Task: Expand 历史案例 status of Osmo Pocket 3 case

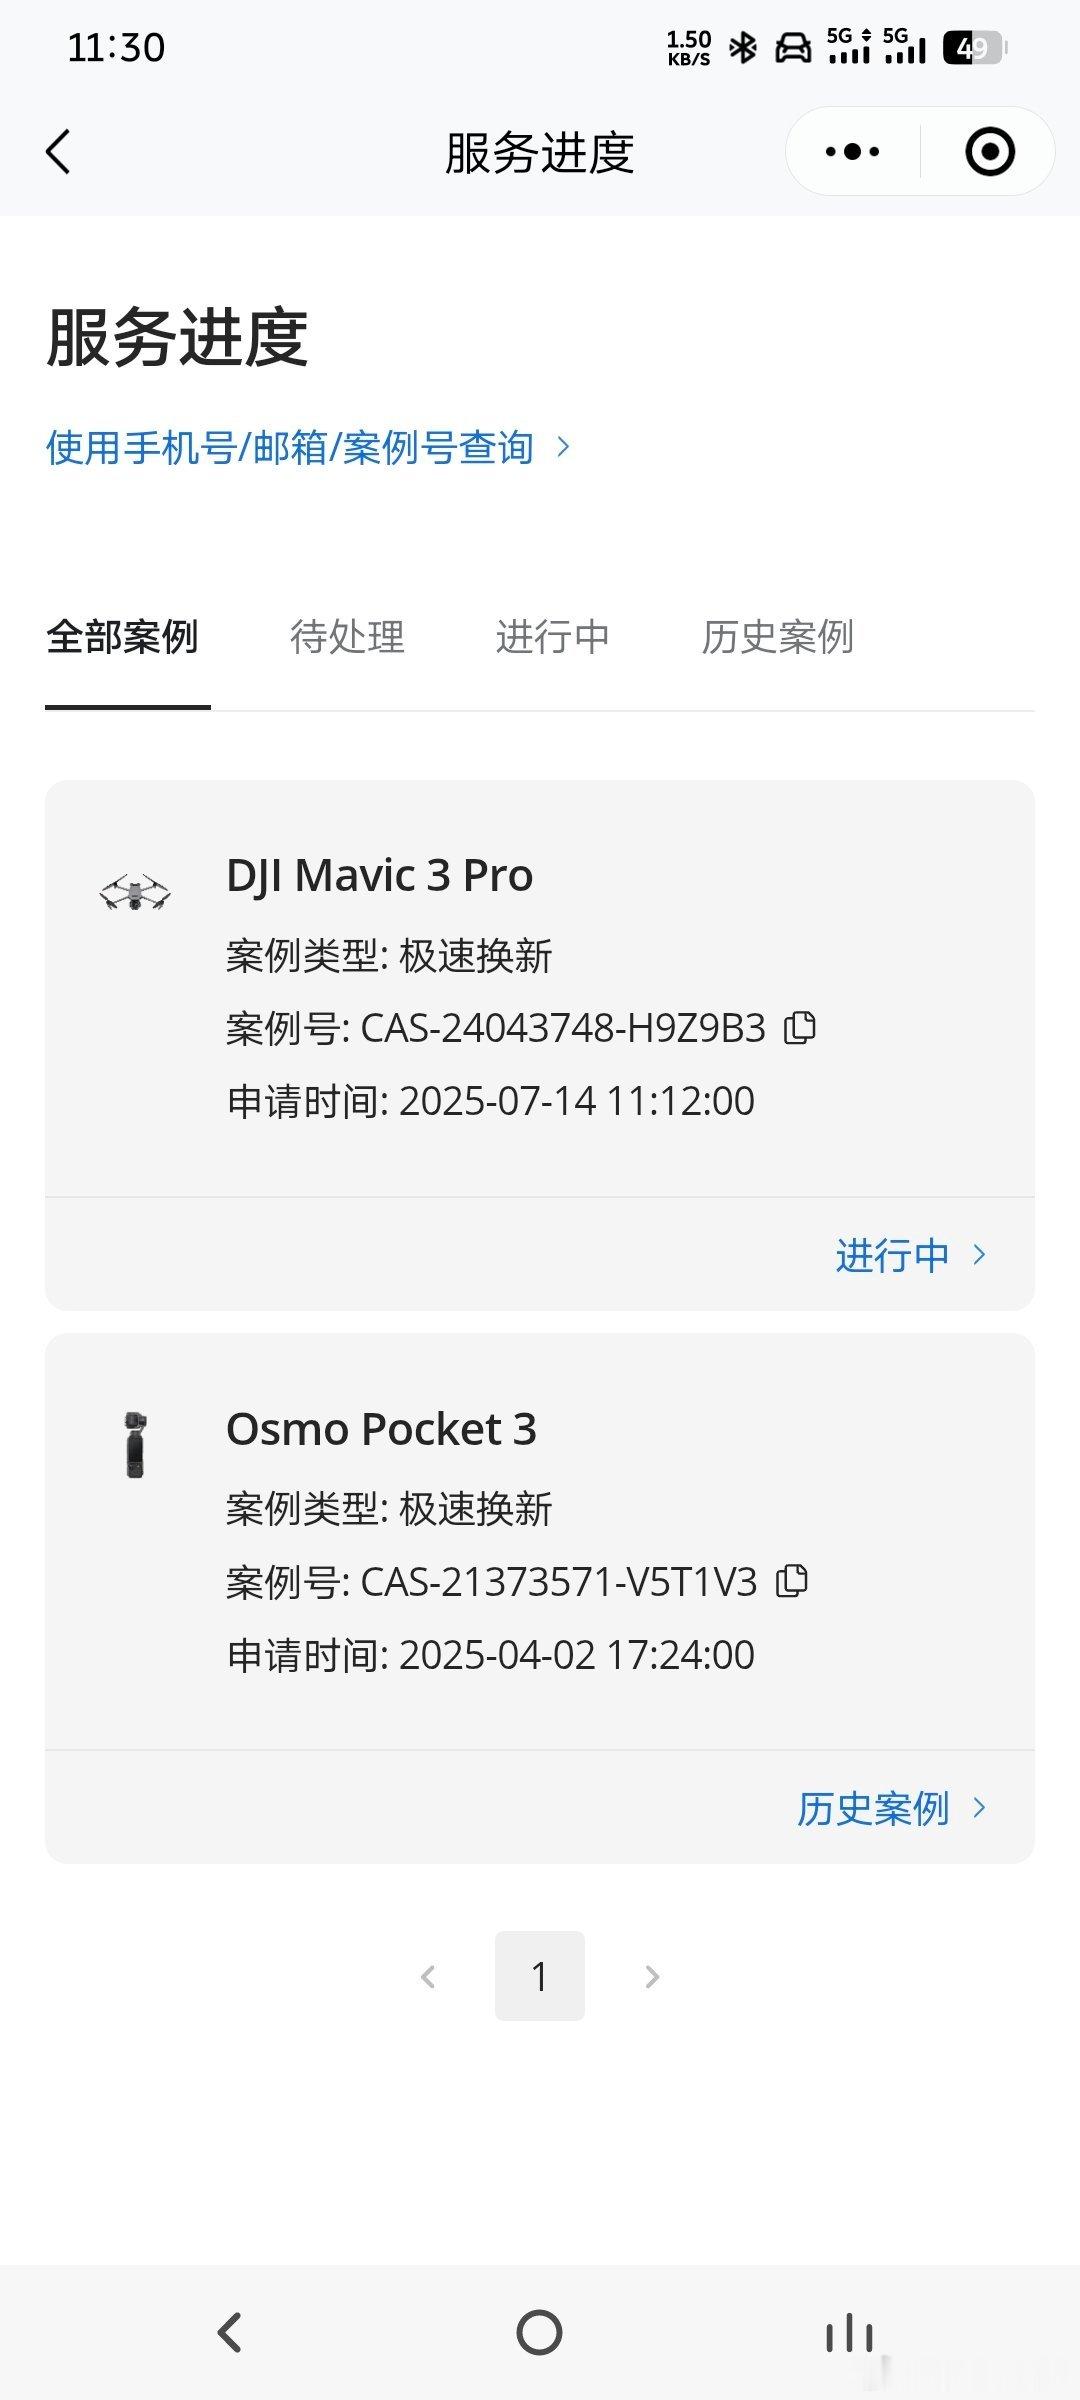Action: [892, 1808]
